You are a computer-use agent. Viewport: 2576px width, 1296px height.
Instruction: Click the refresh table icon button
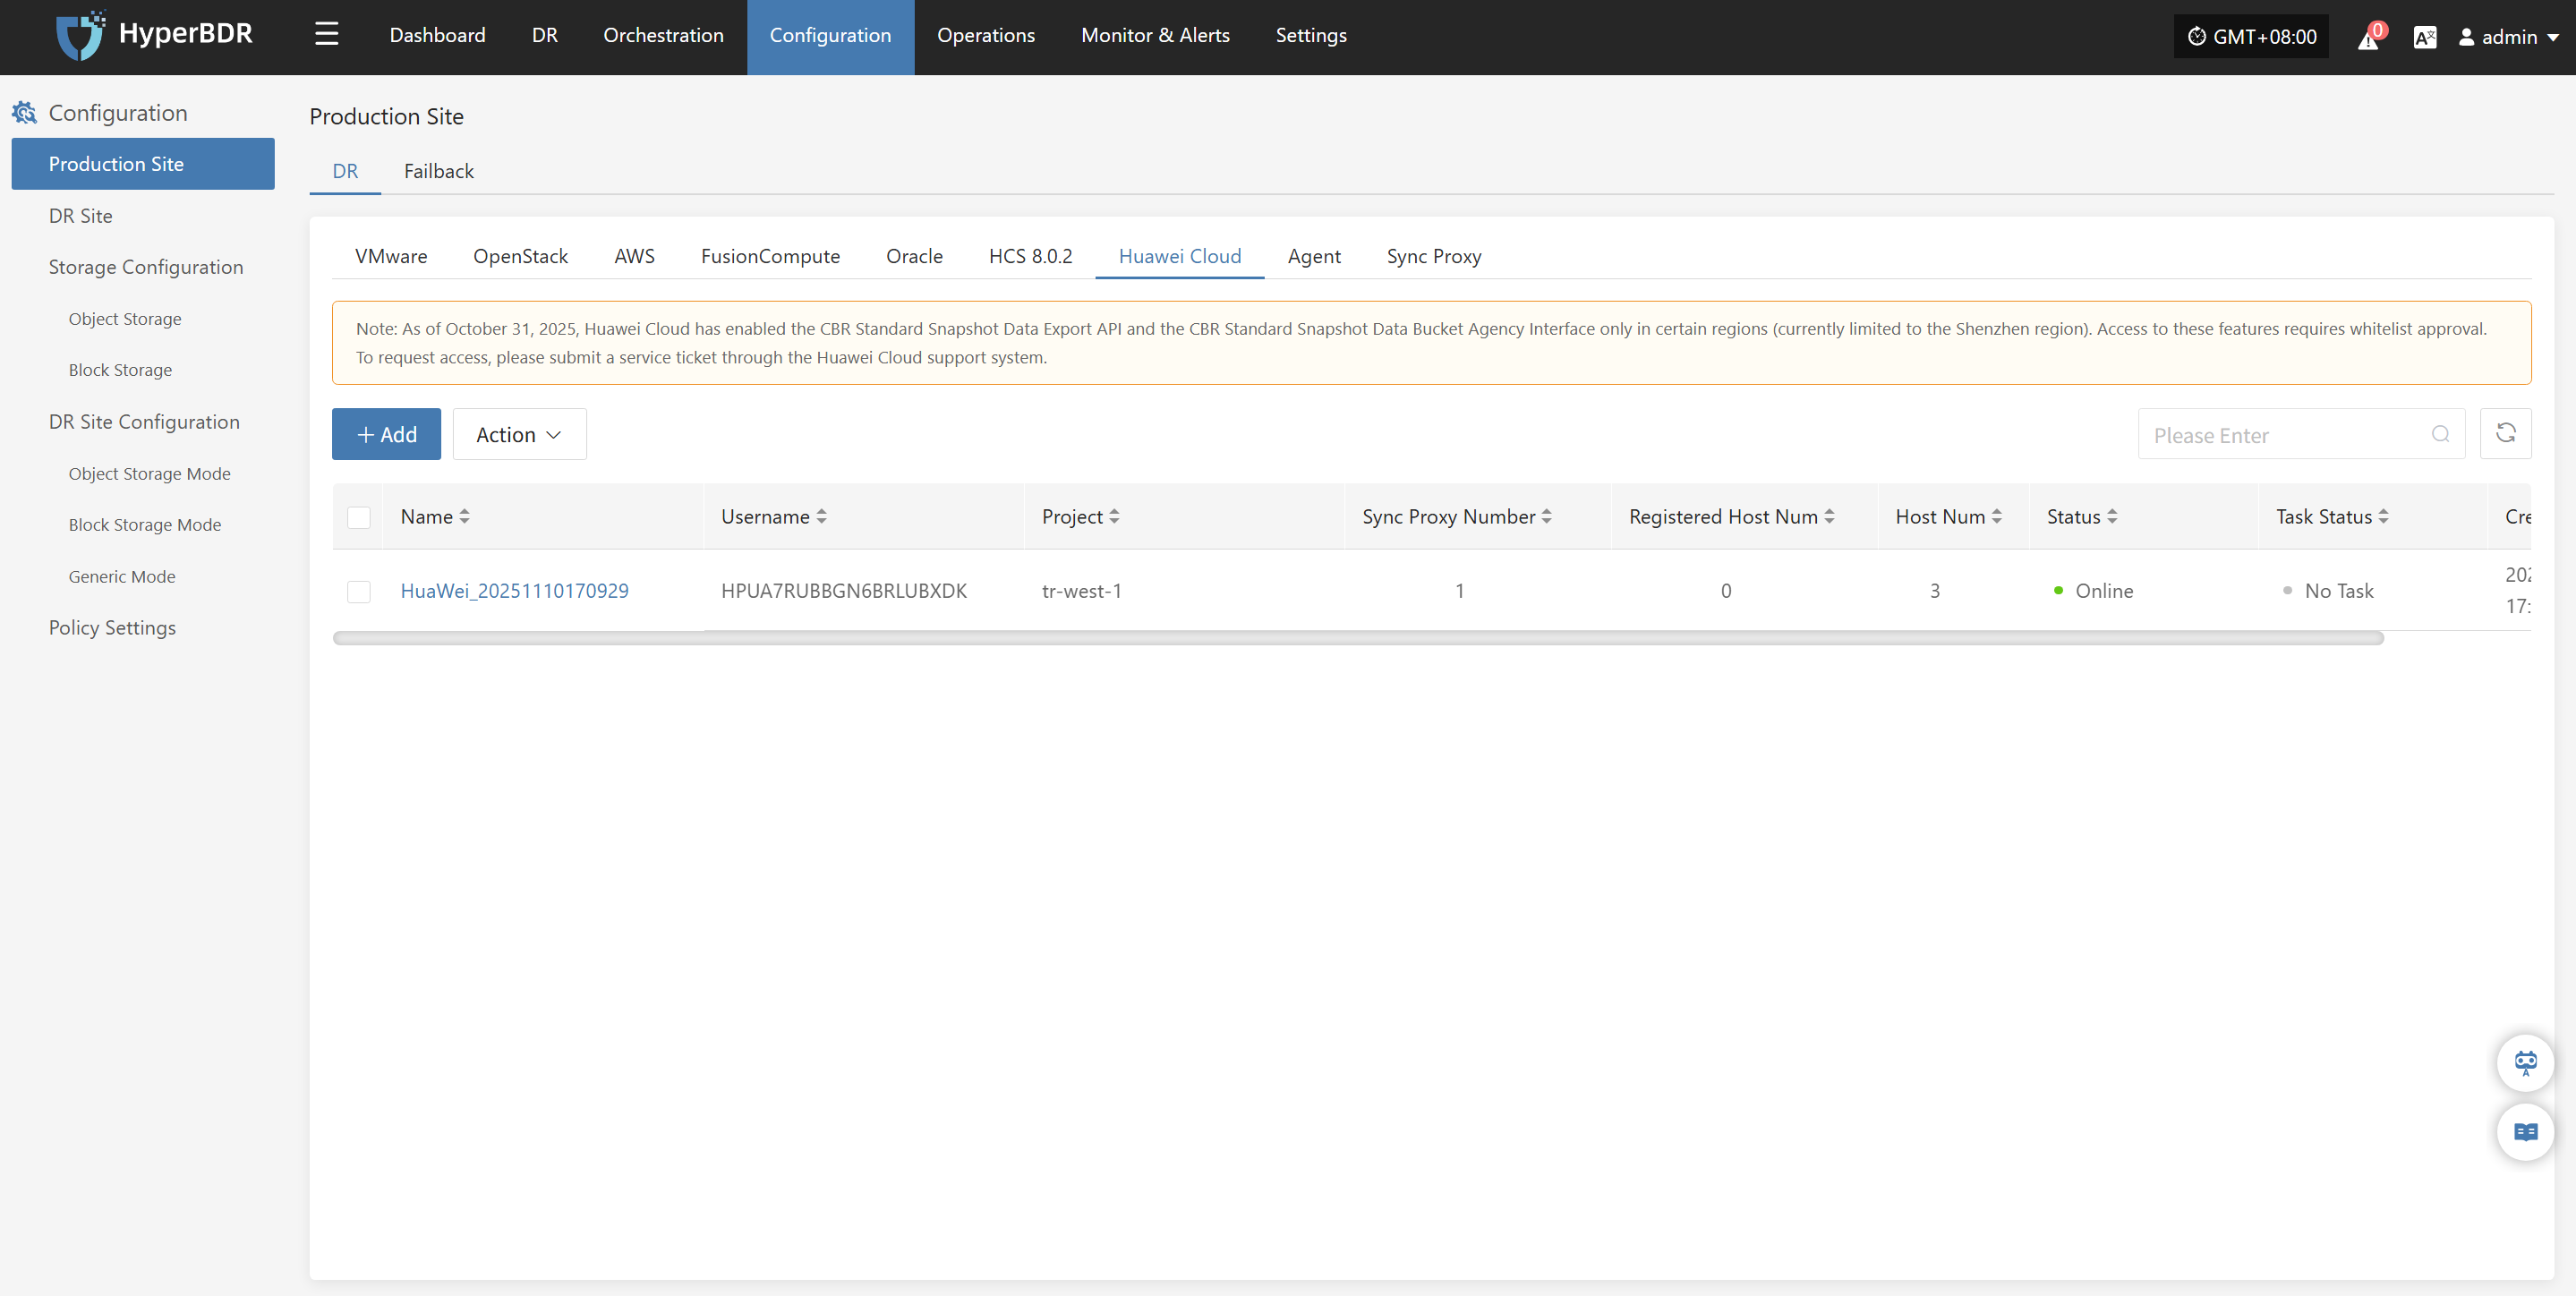click(x=2505, y=433)
